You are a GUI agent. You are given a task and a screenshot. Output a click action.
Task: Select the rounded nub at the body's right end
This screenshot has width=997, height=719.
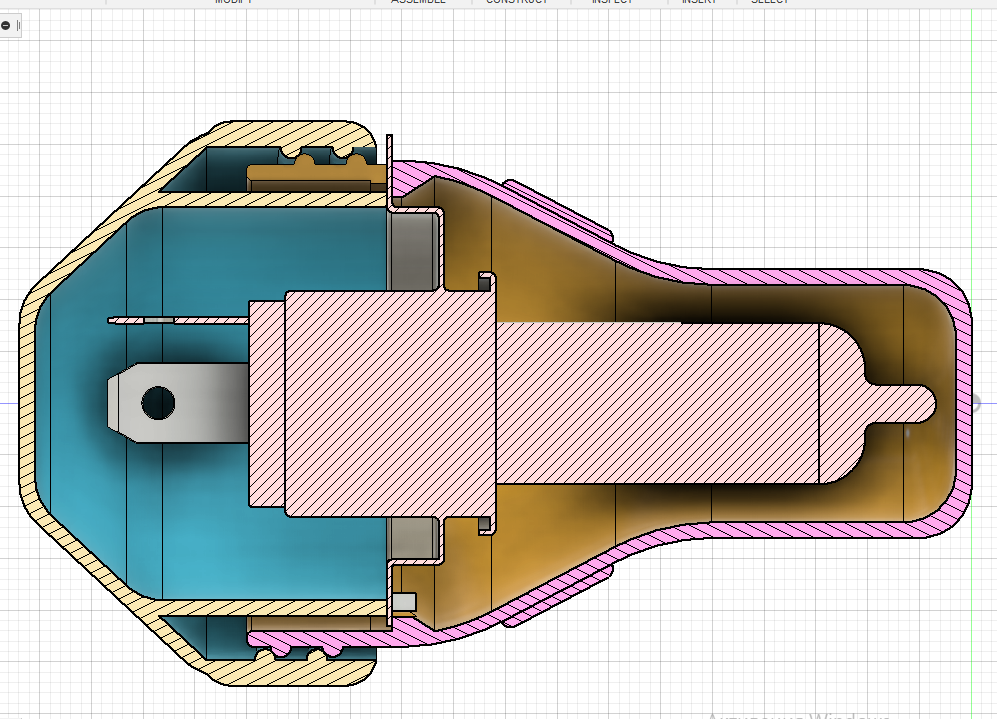click(x=903, y=403)
